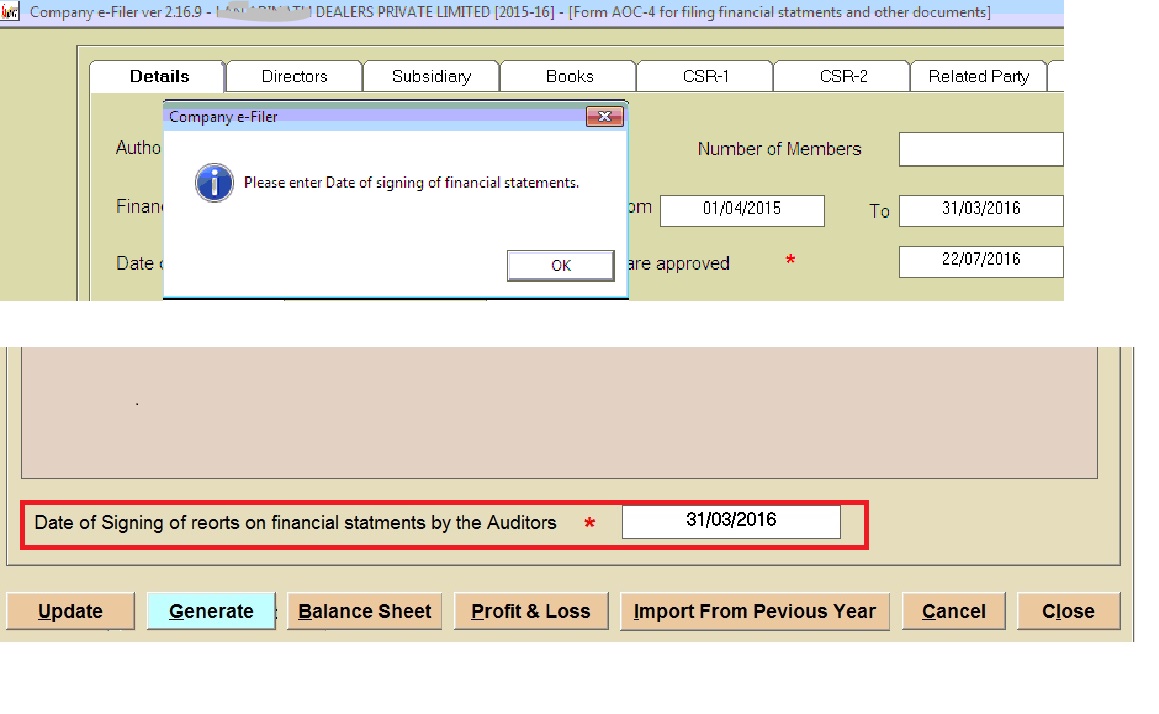Click the Company e-Filer title bar icon
The image size is (1159, 714).
[x=11, y=13]
